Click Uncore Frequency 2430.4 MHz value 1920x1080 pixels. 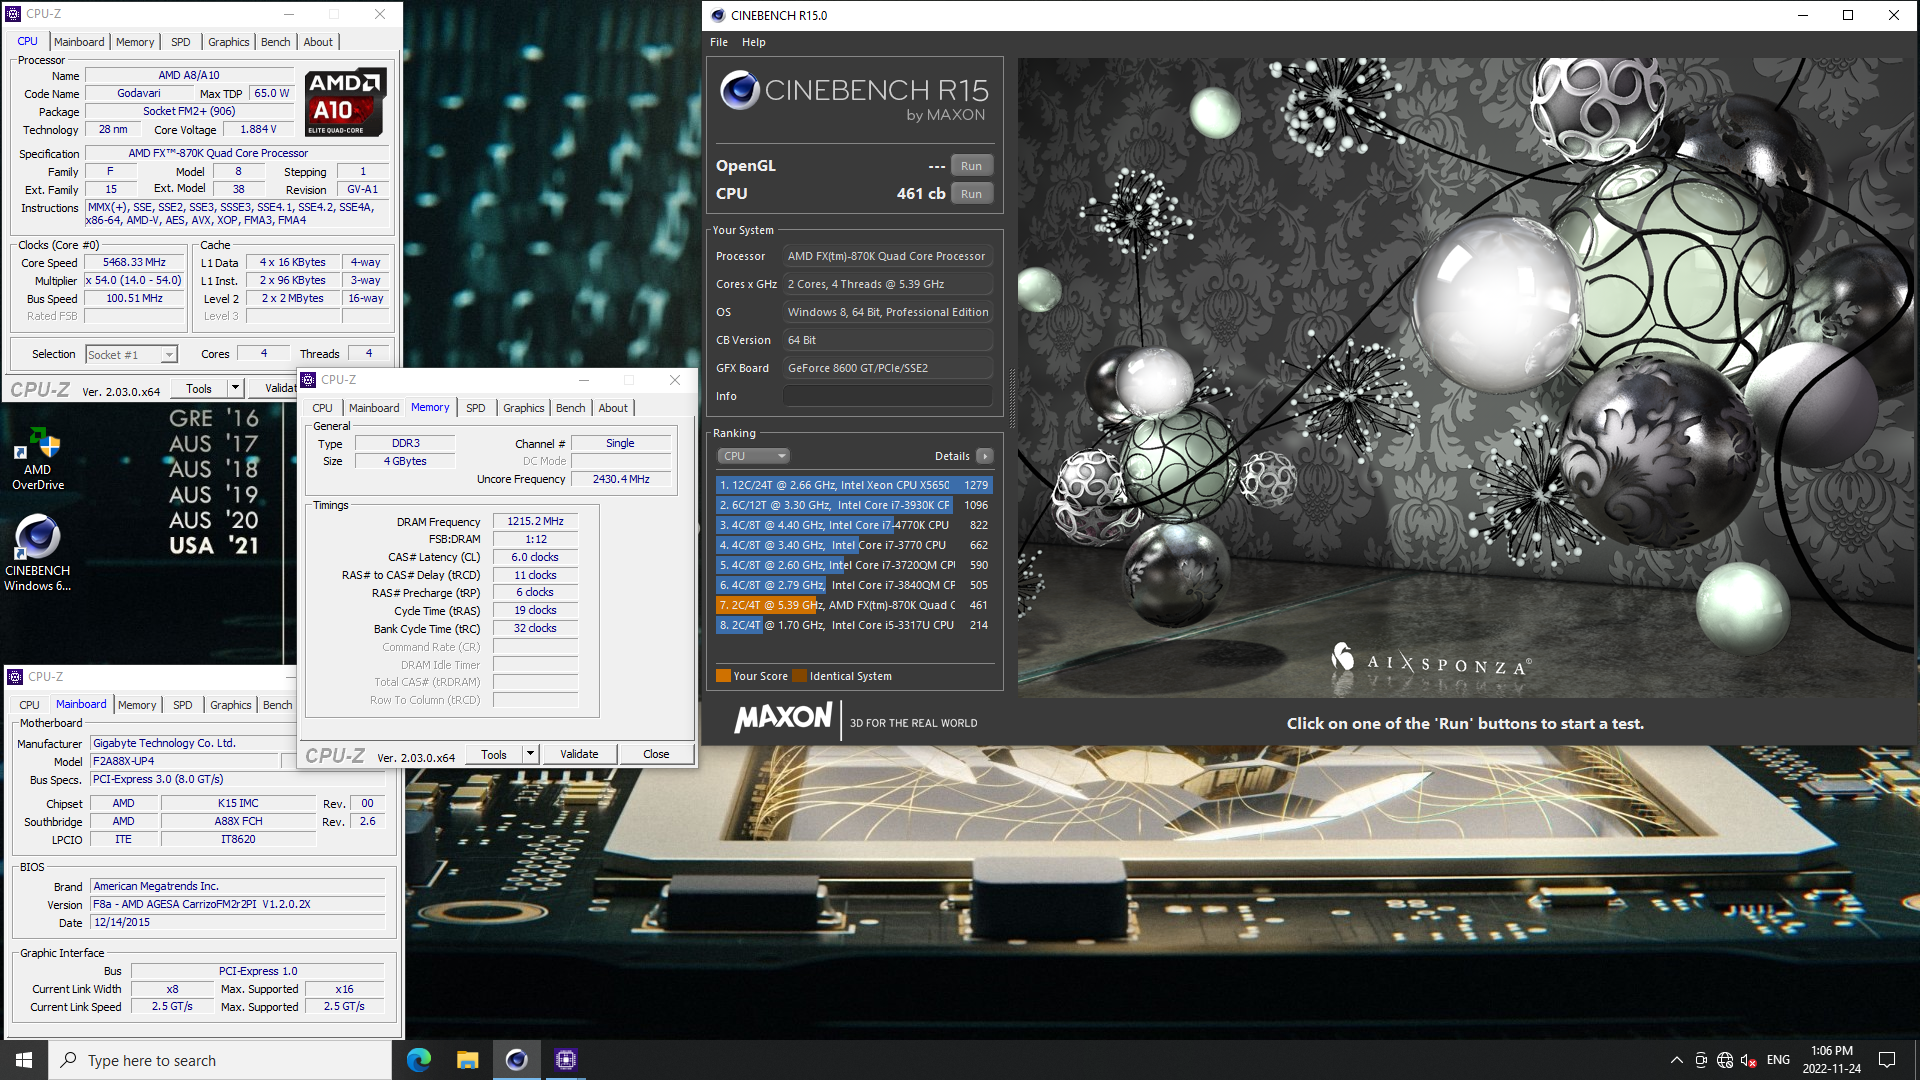621,479
